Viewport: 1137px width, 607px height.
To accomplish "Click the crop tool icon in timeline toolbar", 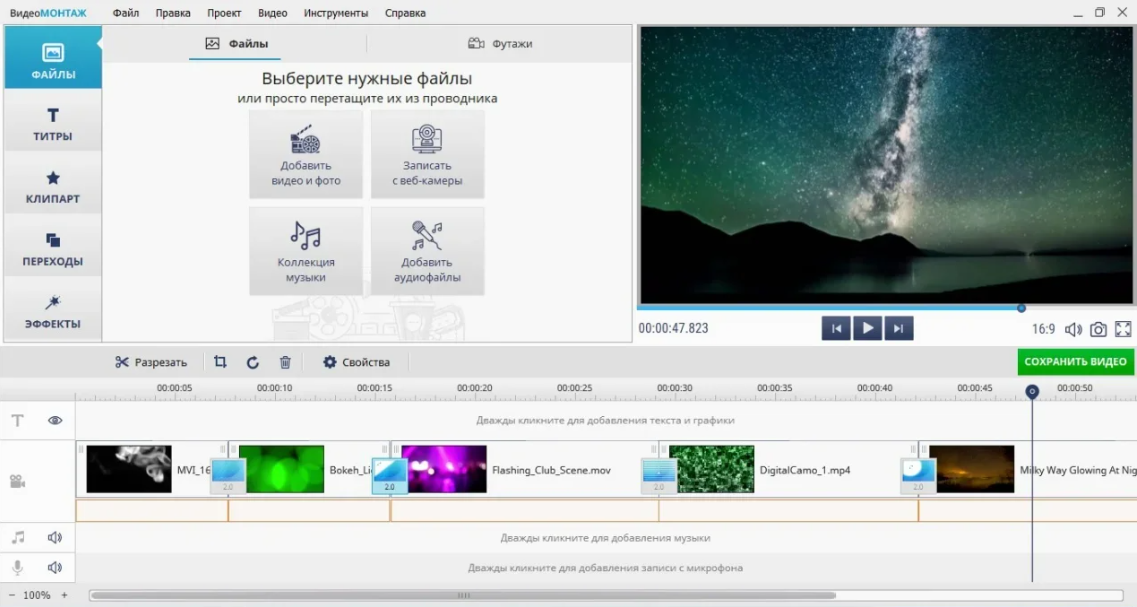I will pyautogui.click(x=220, y=362).
